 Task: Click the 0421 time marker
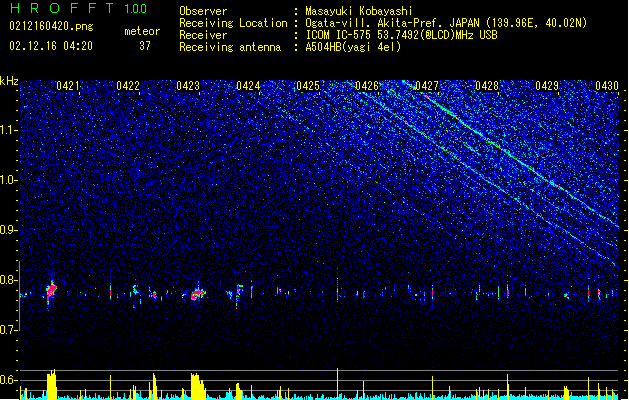[x=68, y=86]
